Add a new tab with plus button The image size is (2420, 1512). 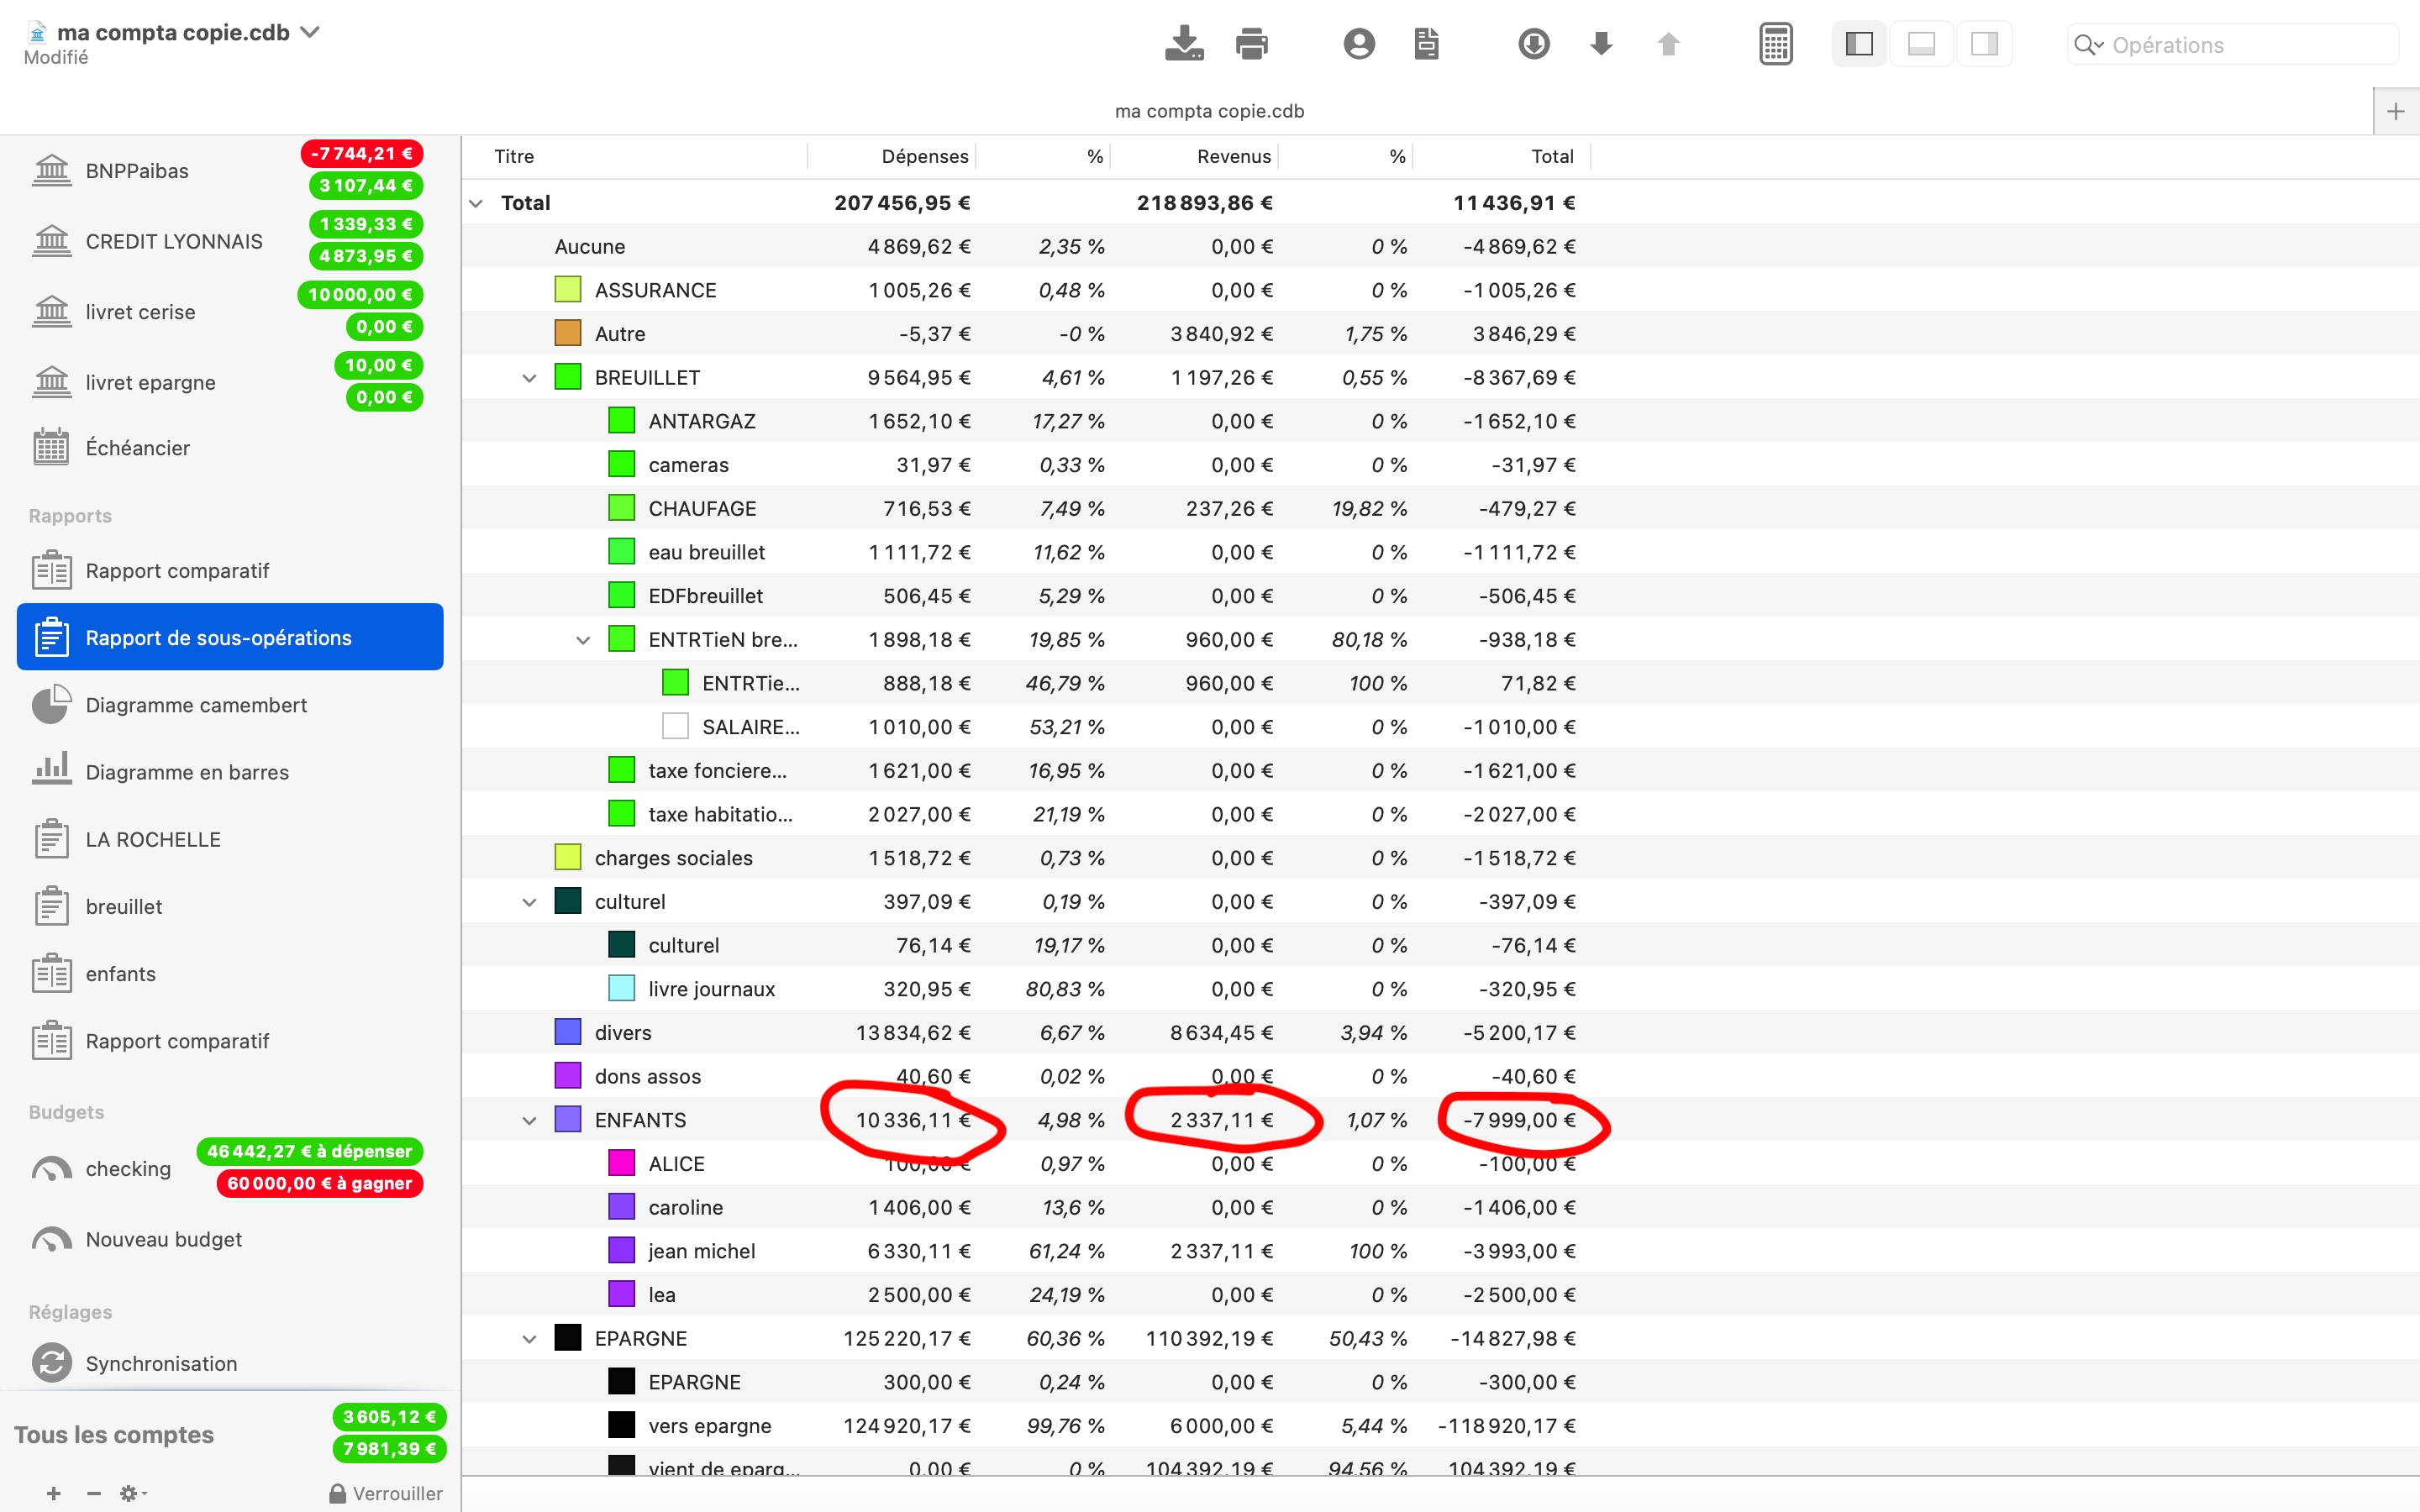(x=2395, y=111)
